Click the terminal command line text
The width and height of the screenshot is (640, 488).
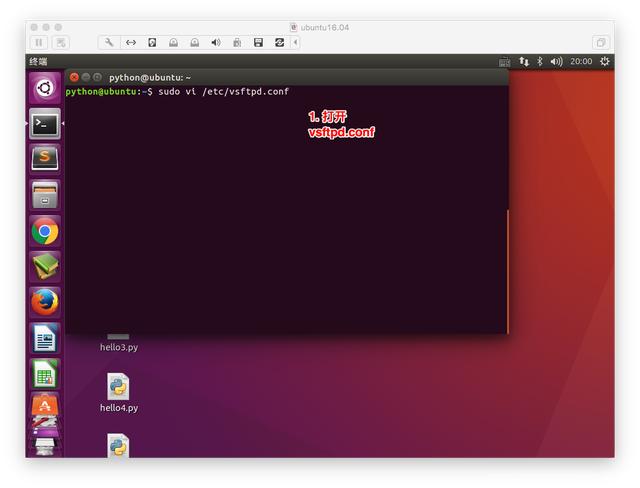[177, 91]
